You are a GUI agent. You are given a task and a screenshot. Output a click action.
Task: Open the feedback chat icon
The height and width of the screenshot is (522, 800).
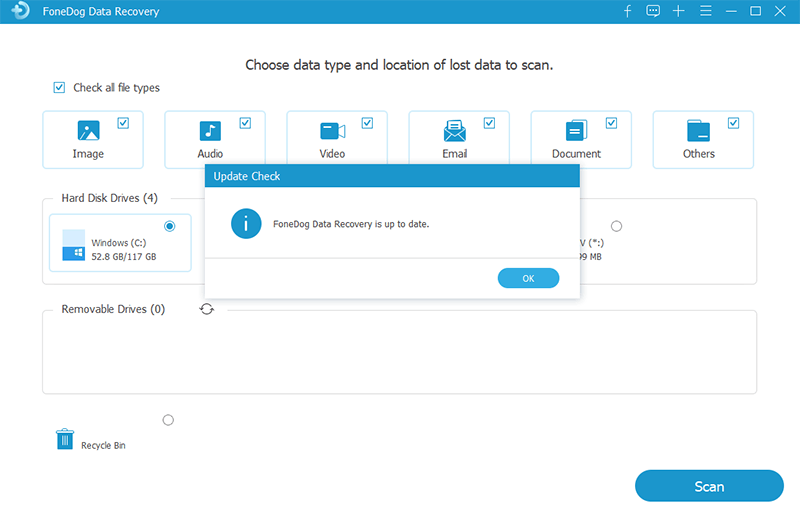[653, 11]
